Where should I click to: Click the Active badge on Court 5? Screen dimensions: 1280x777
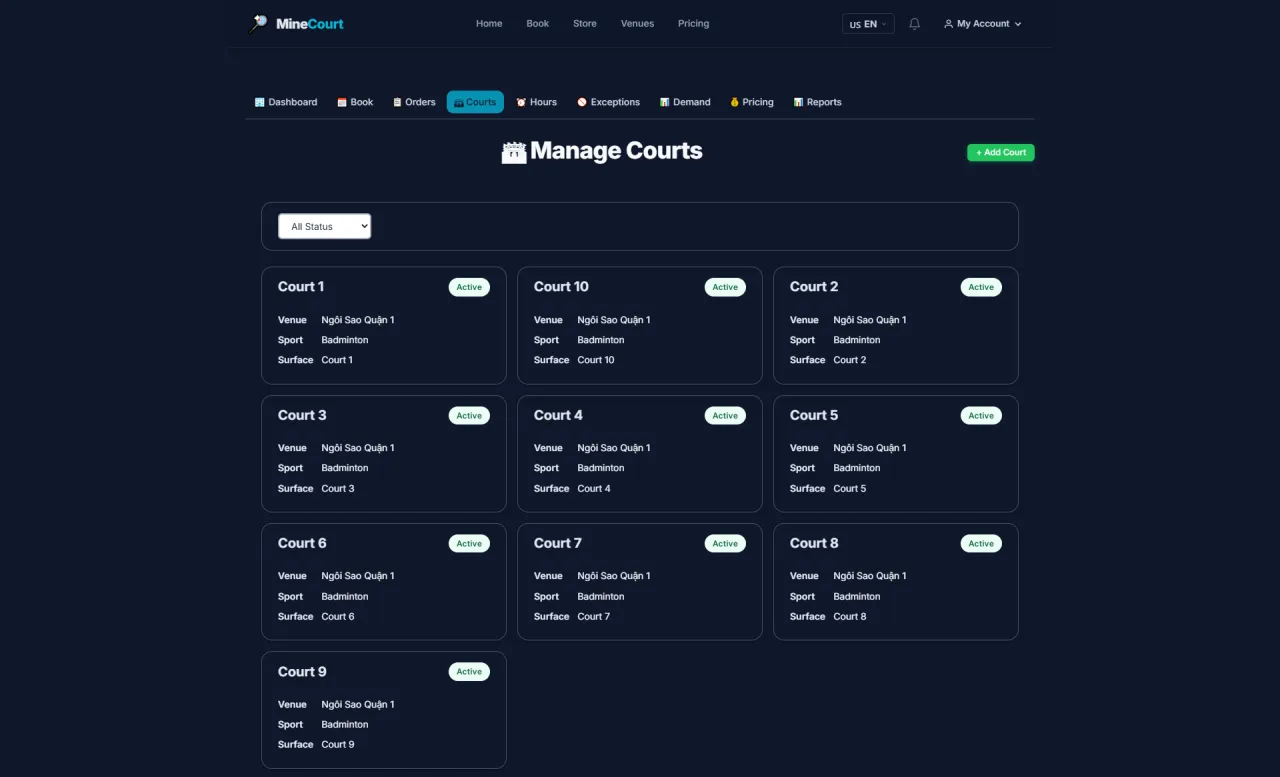click(x=981, y=416)
